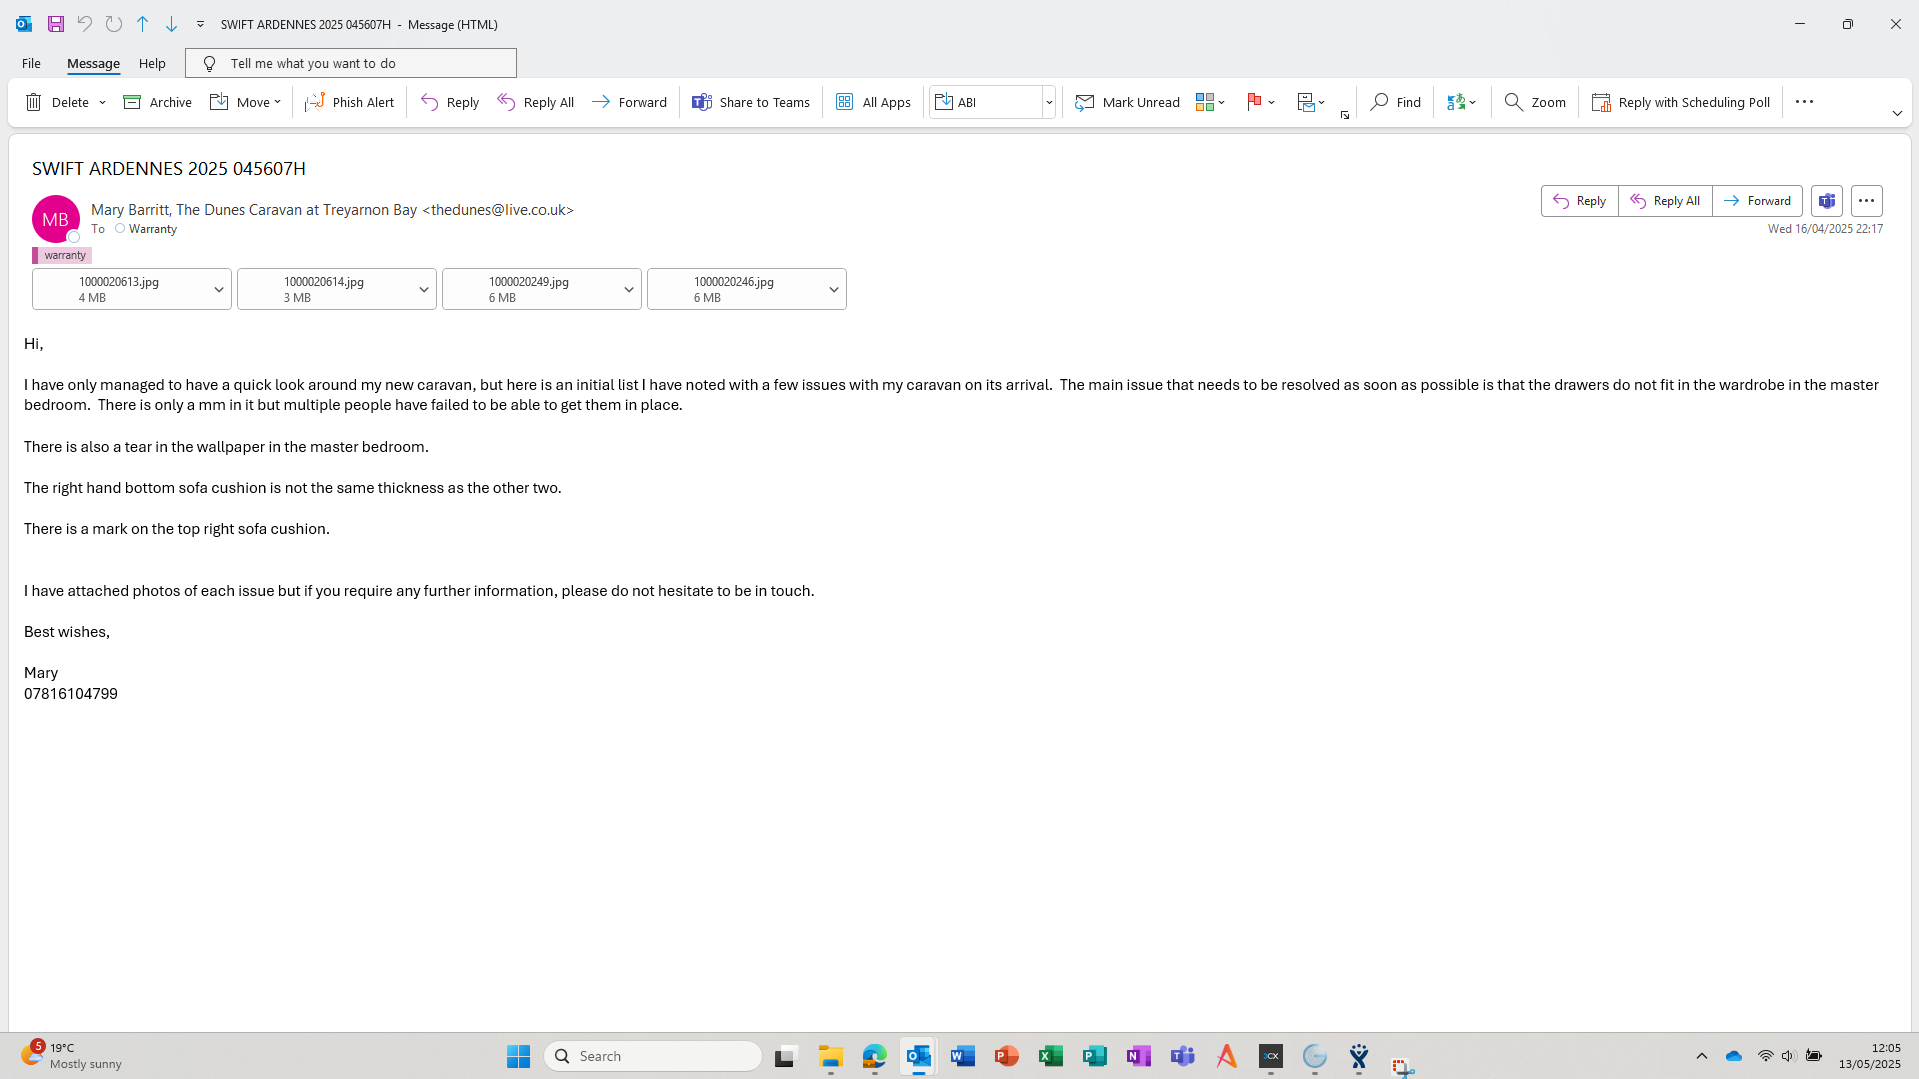
Task: Open the Categorize color dropdown
Action: (1210, 102)
